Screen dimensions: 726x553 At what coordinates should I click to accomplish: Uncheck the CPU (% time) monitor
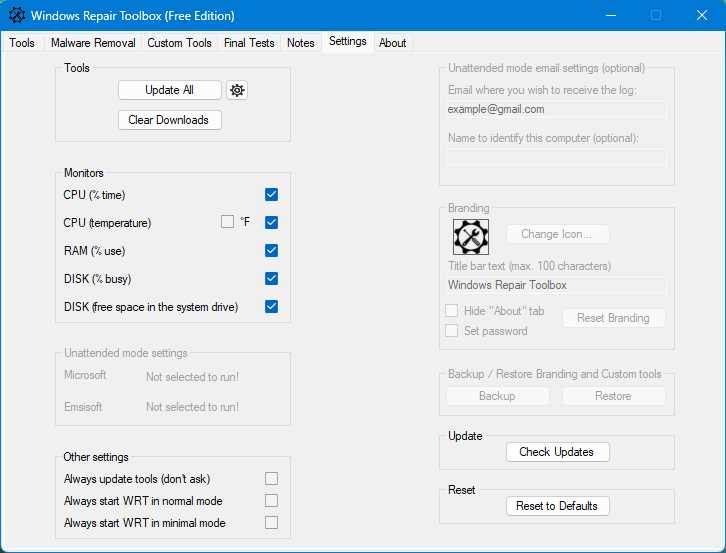pyautogui.click(x=271, y=195)
